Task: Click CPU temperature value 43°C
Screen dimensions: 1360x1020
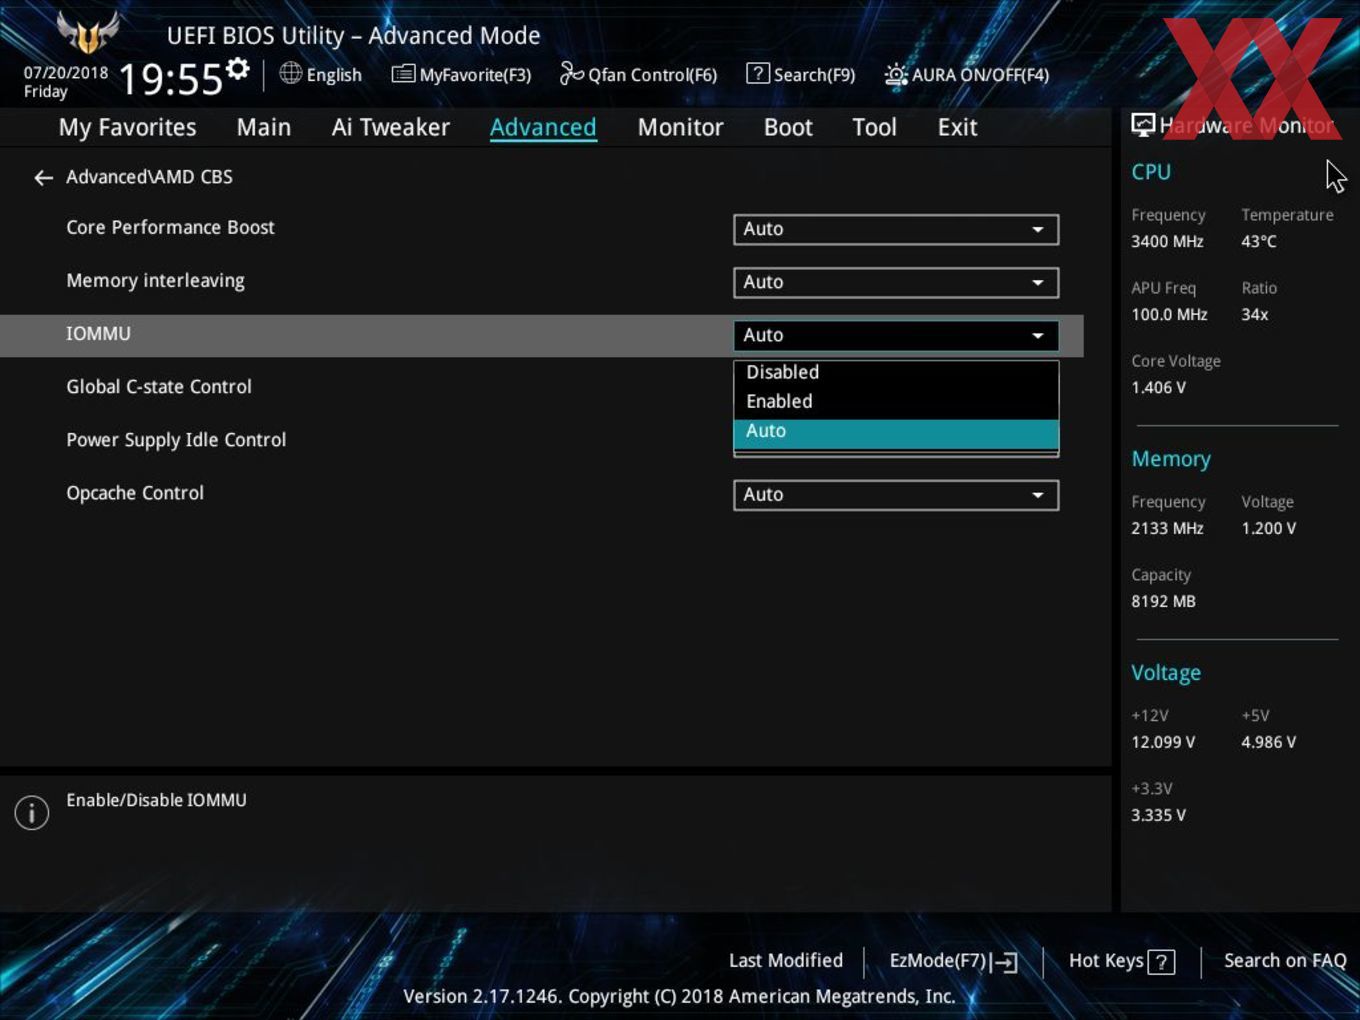Action: click(x=1259, y=241)
